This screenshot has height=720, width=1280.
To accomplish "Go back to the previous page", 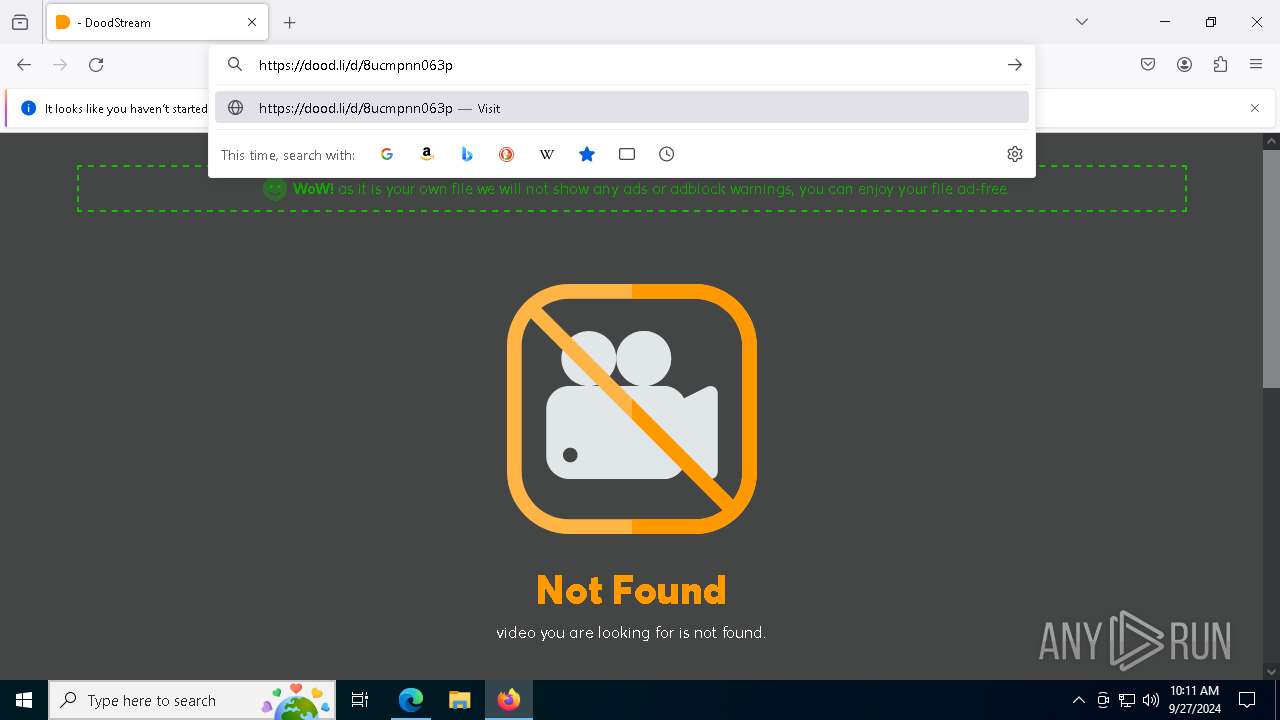I will click(x=24, y=65).
